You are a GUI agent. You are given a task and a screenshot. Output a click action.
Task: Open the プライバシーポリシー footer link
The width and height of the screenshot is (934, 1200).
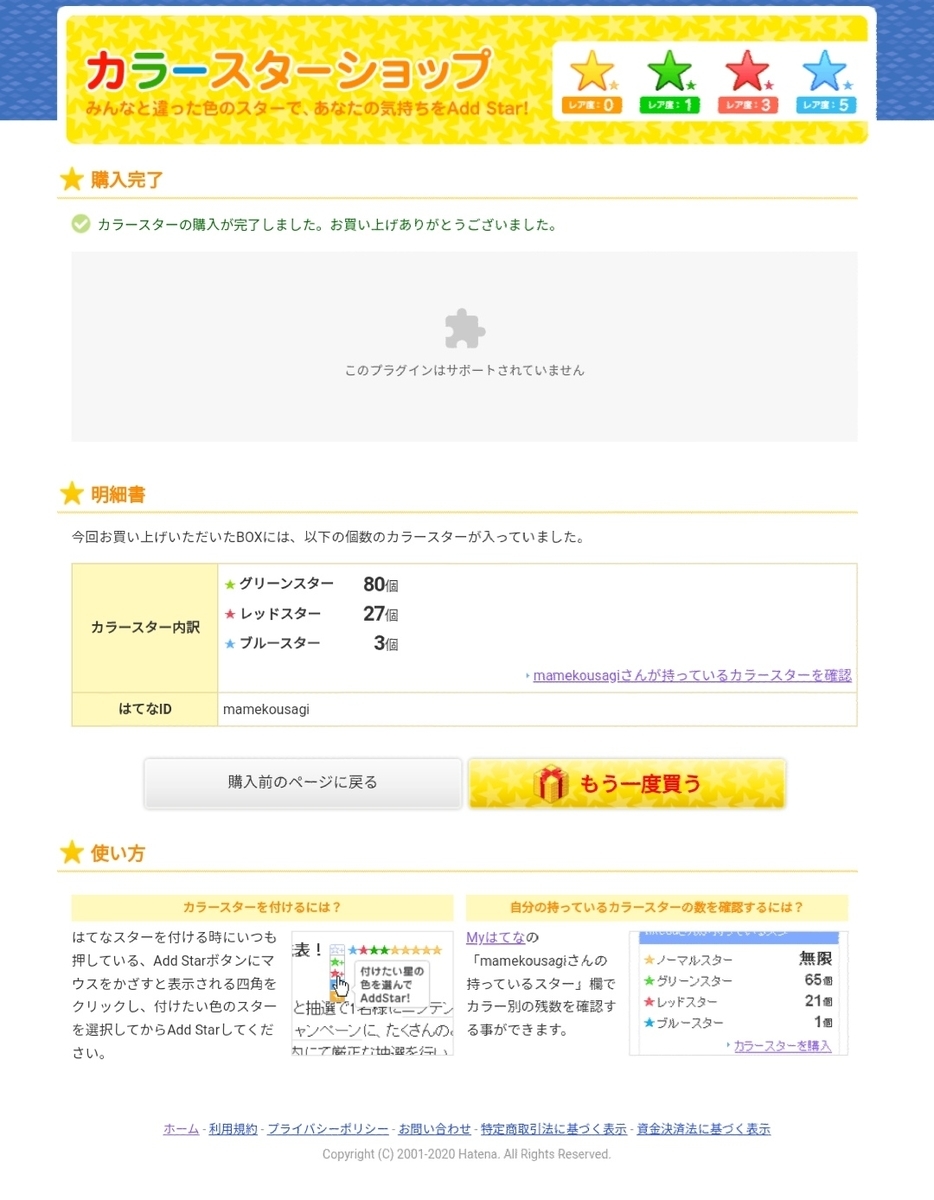(x=328, y=1128)
